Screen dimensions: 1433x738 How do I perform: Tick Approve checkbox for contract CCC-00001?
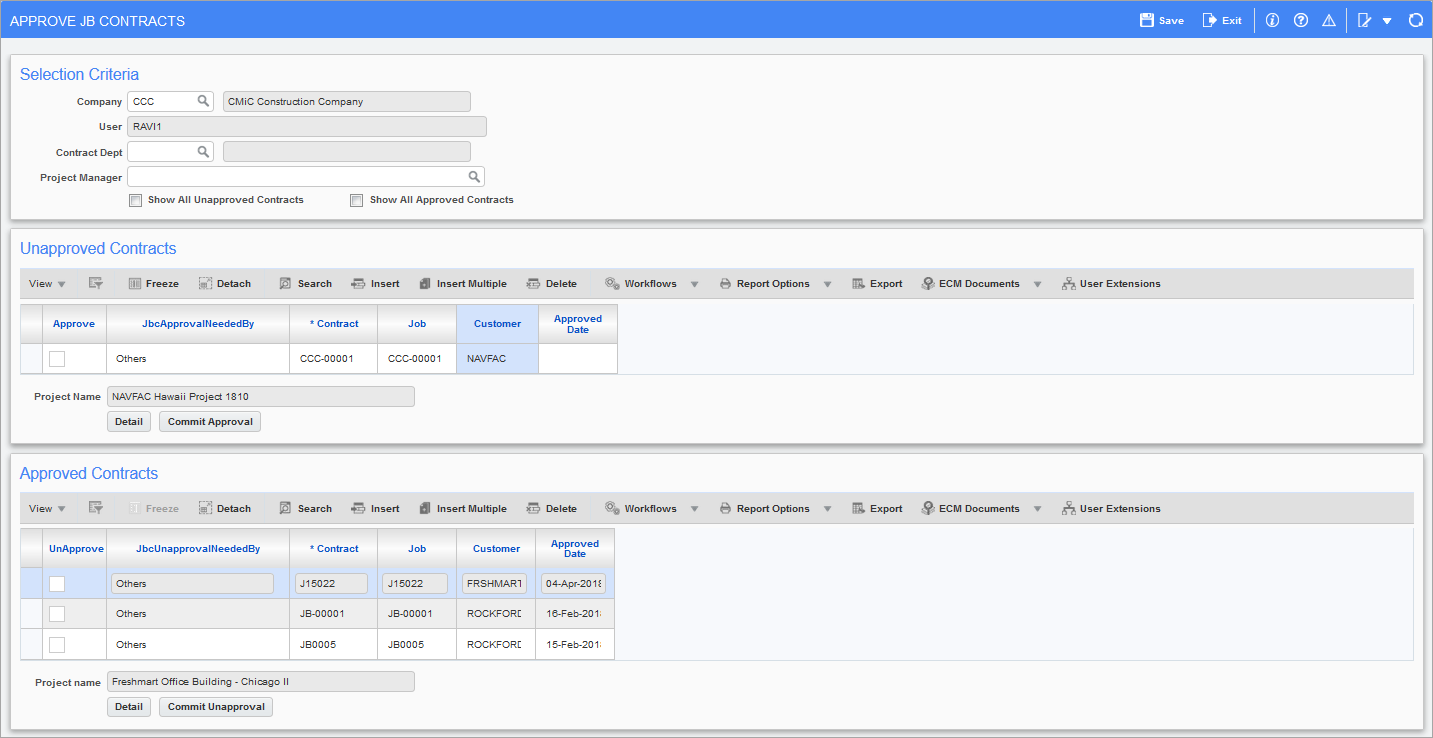57,358
